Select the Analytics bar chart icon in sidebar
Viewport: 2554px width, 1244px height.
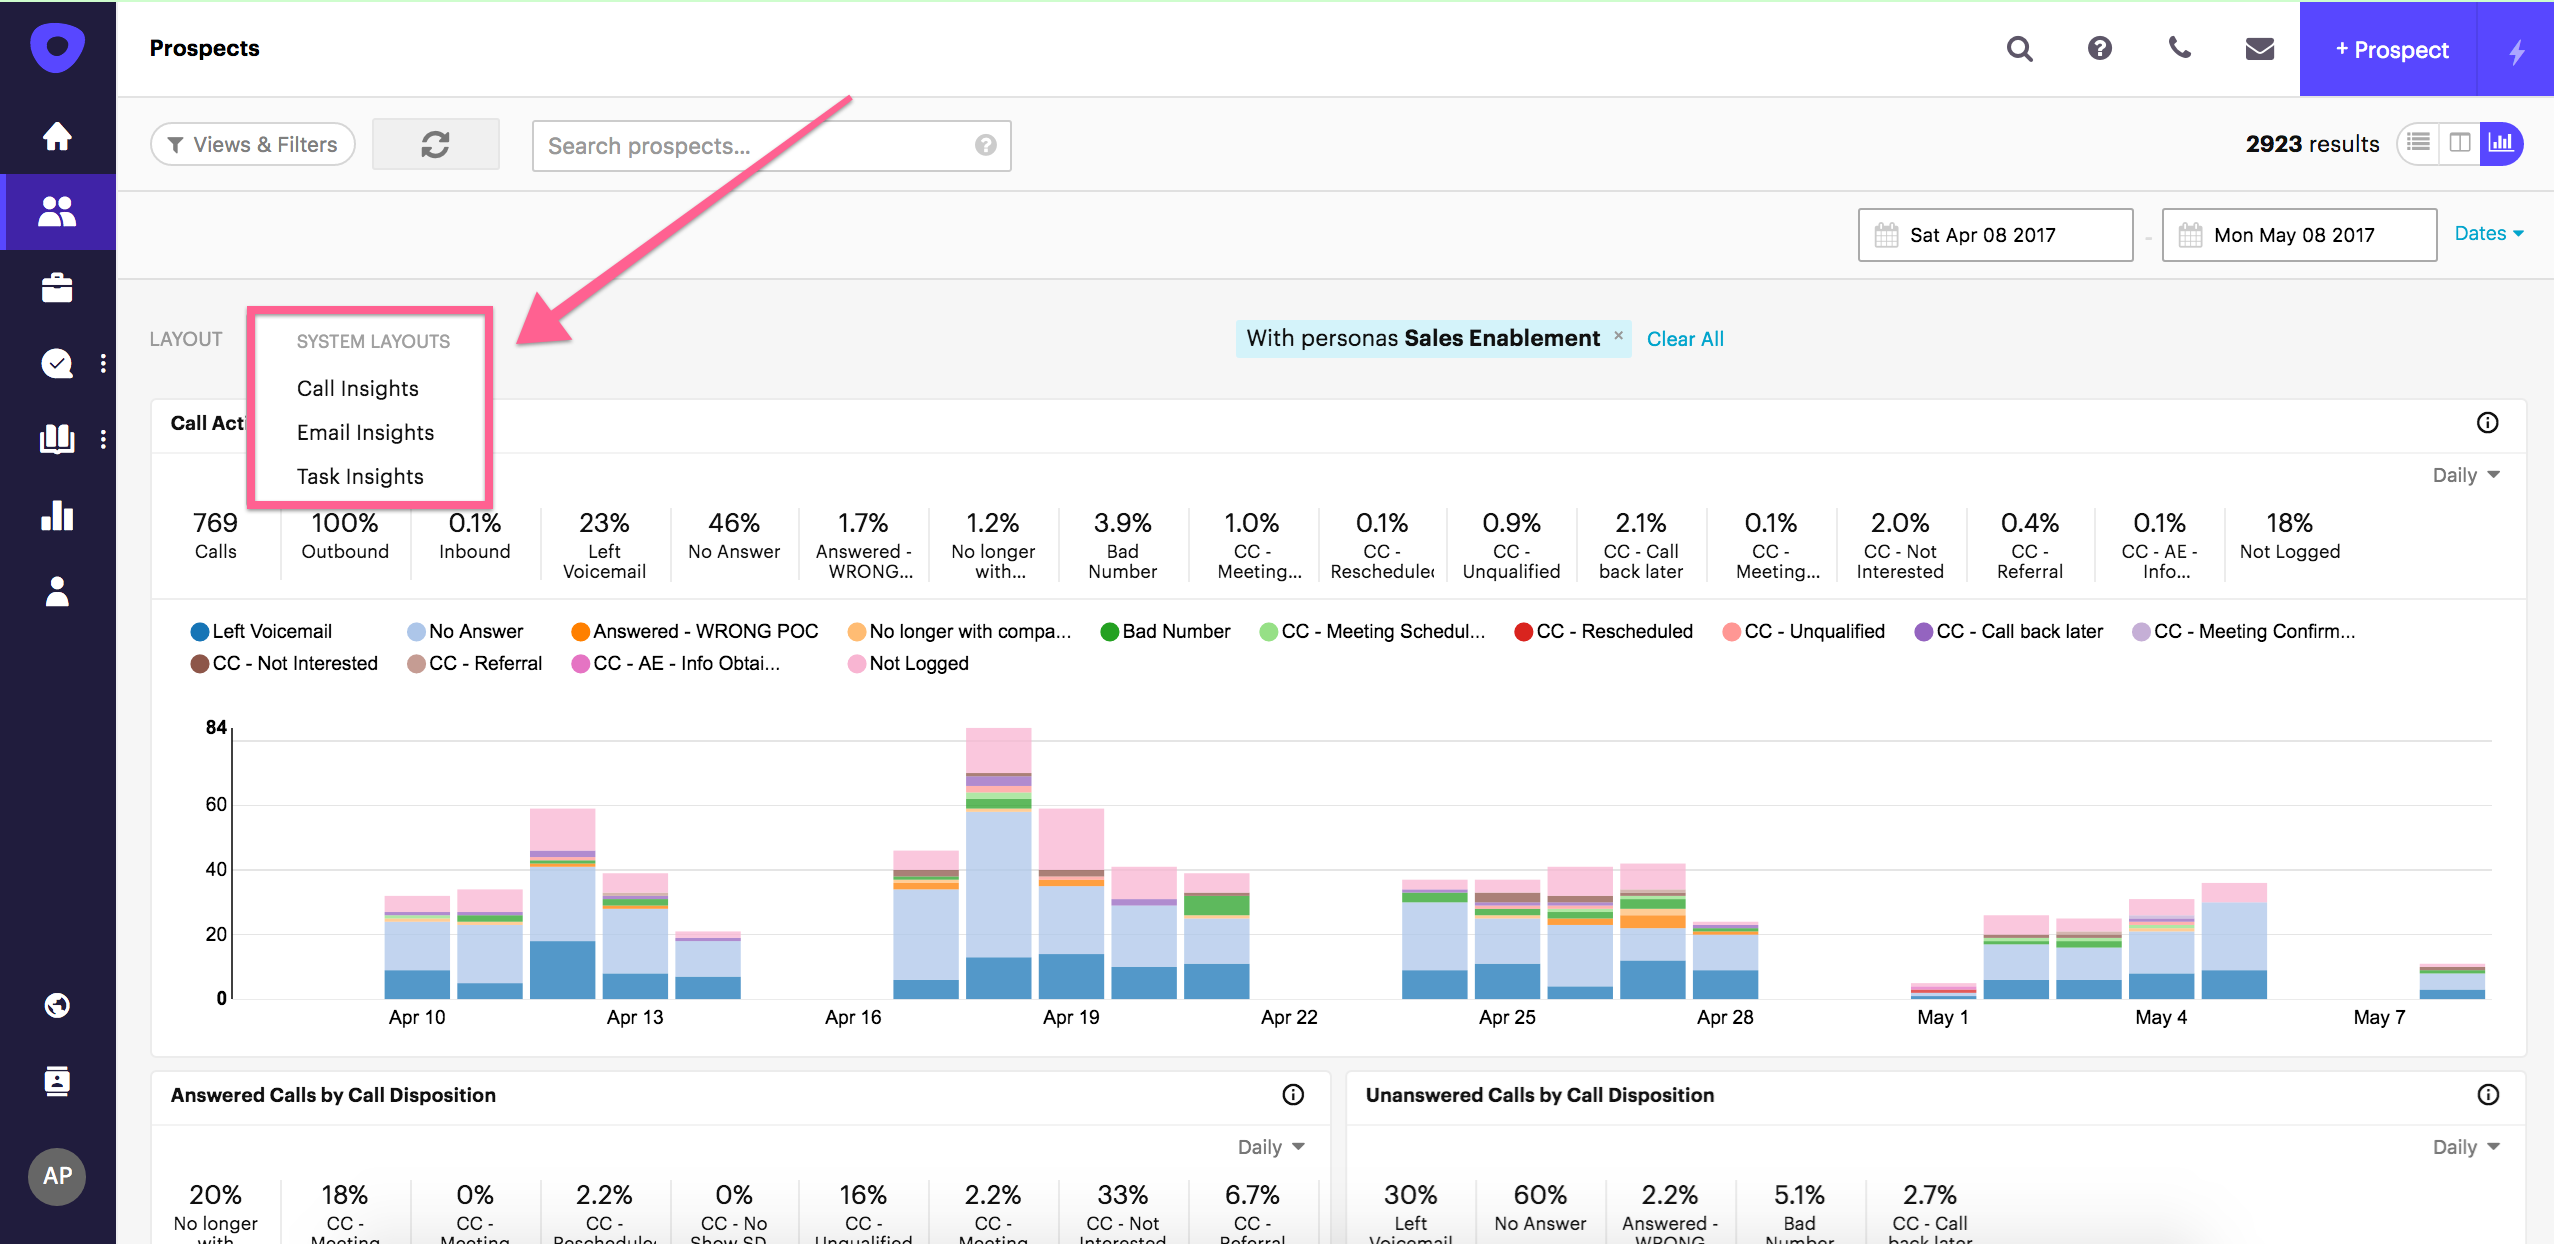tap(57, 516)
